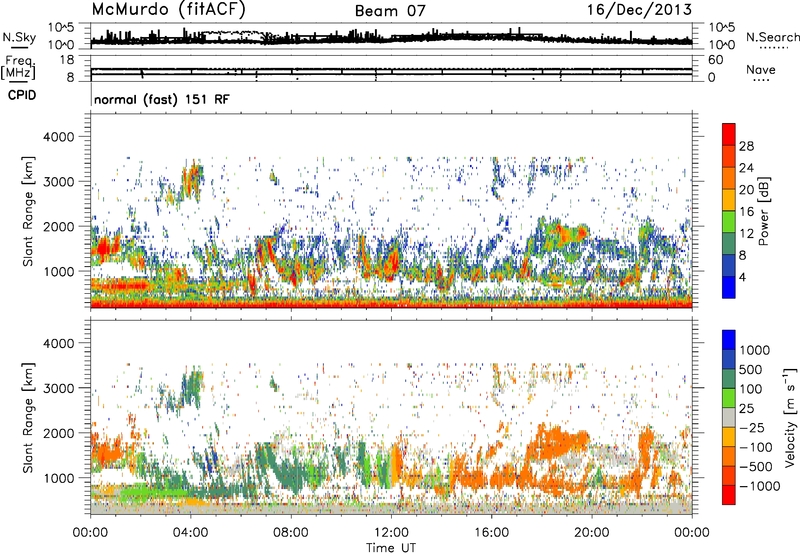Click the "4000" tick on the power panel
Screen dimensions: 800x554
(59, 137)
